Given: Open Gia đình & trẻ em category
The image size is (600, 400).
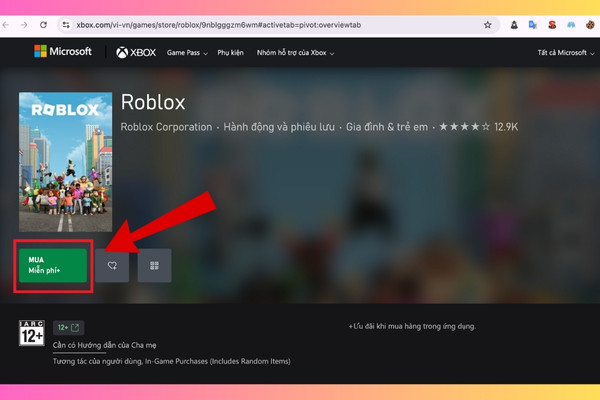Looking at the screenshot, I should coord(387,127).
